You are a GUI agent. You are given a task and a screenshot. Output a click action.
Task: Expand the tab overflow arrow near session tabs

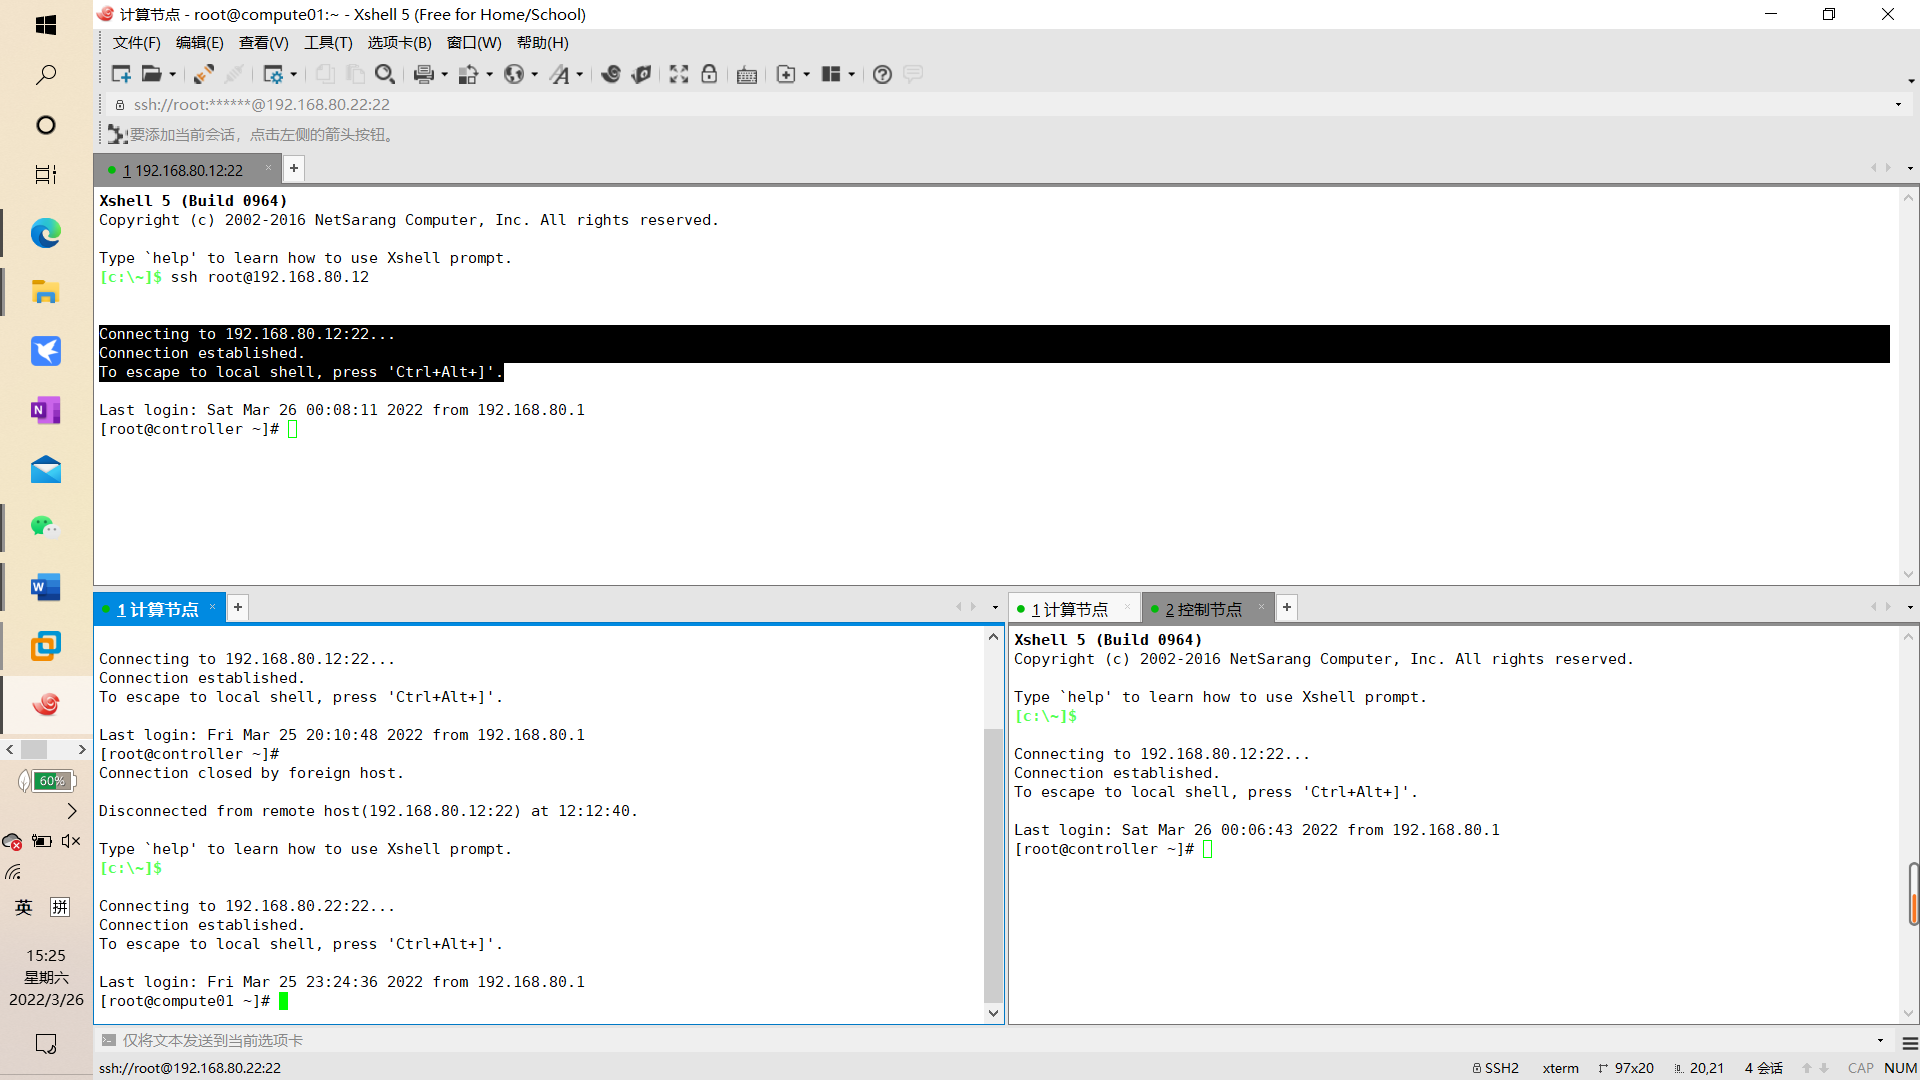tap(1874, 168)
